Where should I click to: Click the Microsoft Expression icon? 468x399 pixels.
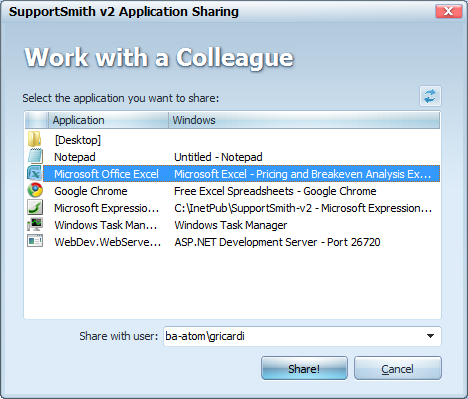(35, 207)
